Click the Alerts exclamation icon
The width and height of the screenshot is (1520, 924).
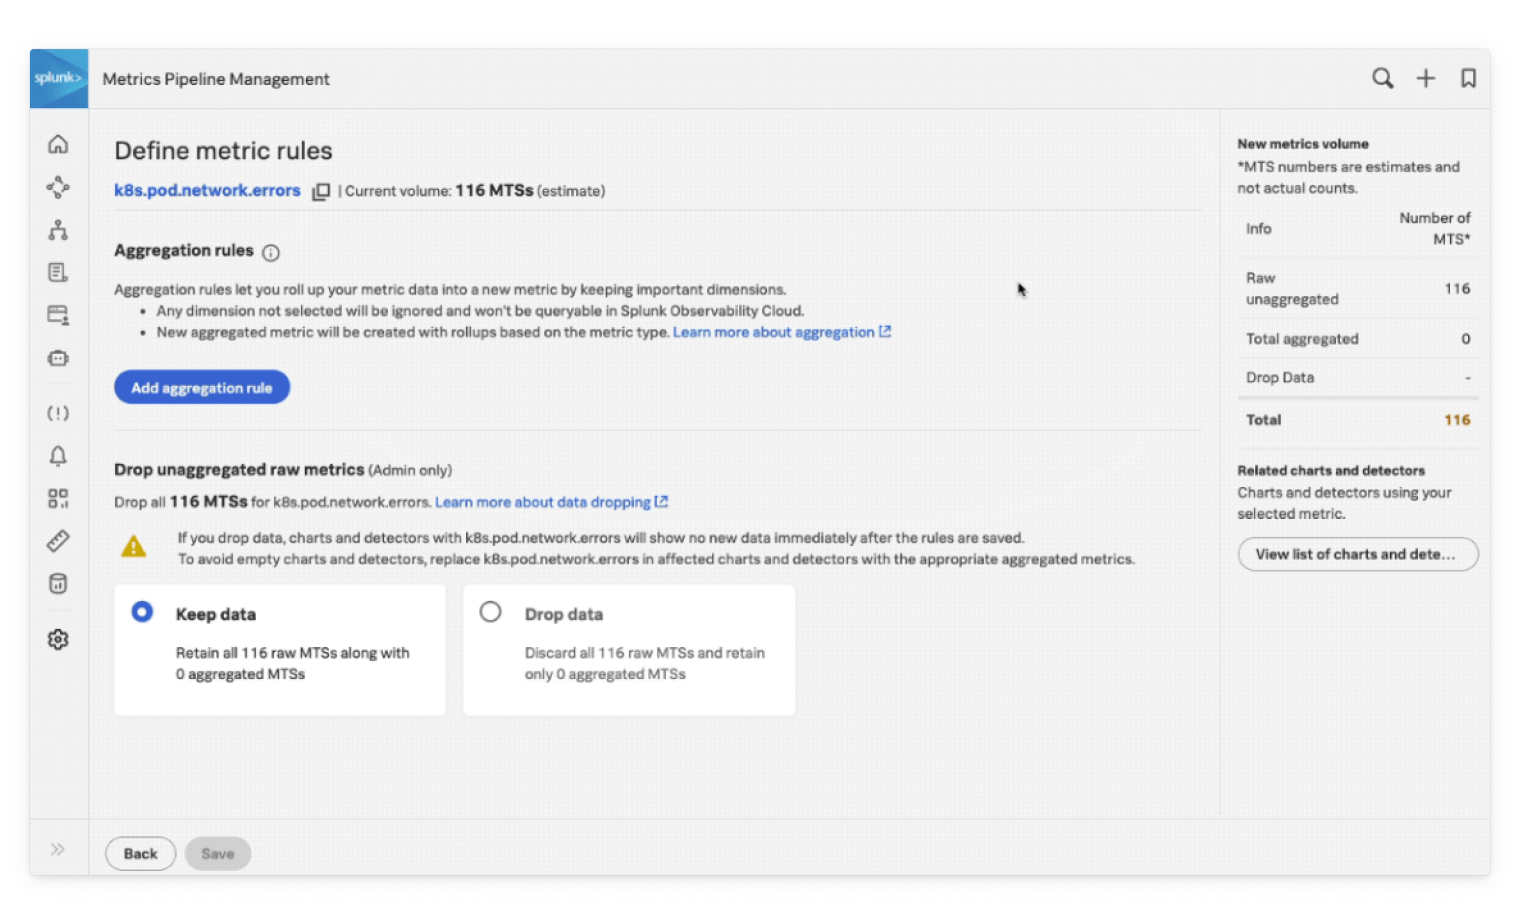tap(58, 412)
